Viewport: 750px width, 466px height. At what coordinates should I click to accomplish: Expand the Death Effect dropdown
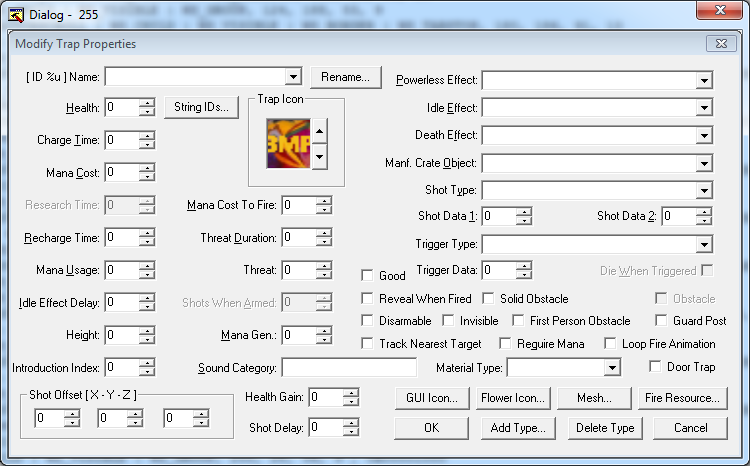(704, 135)
